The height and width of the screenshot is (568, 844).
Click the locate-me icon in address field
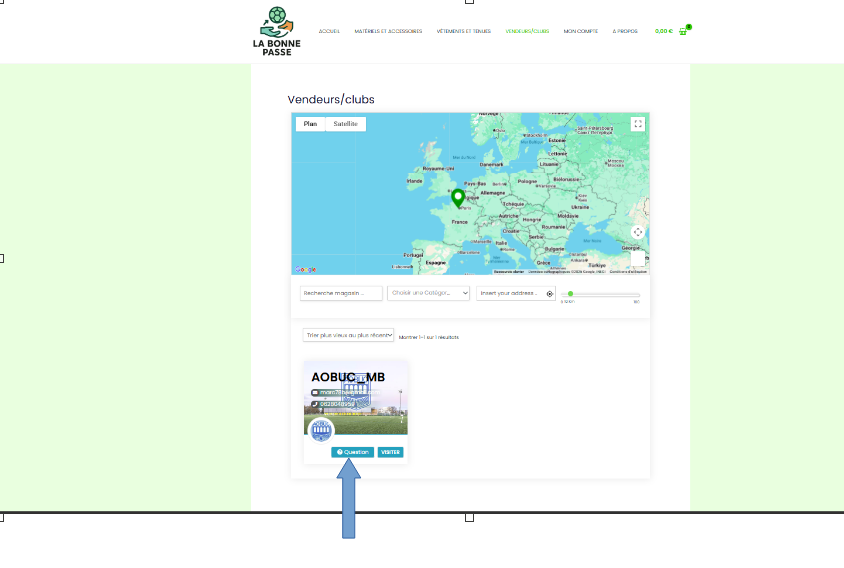click(x=549, y=294)
